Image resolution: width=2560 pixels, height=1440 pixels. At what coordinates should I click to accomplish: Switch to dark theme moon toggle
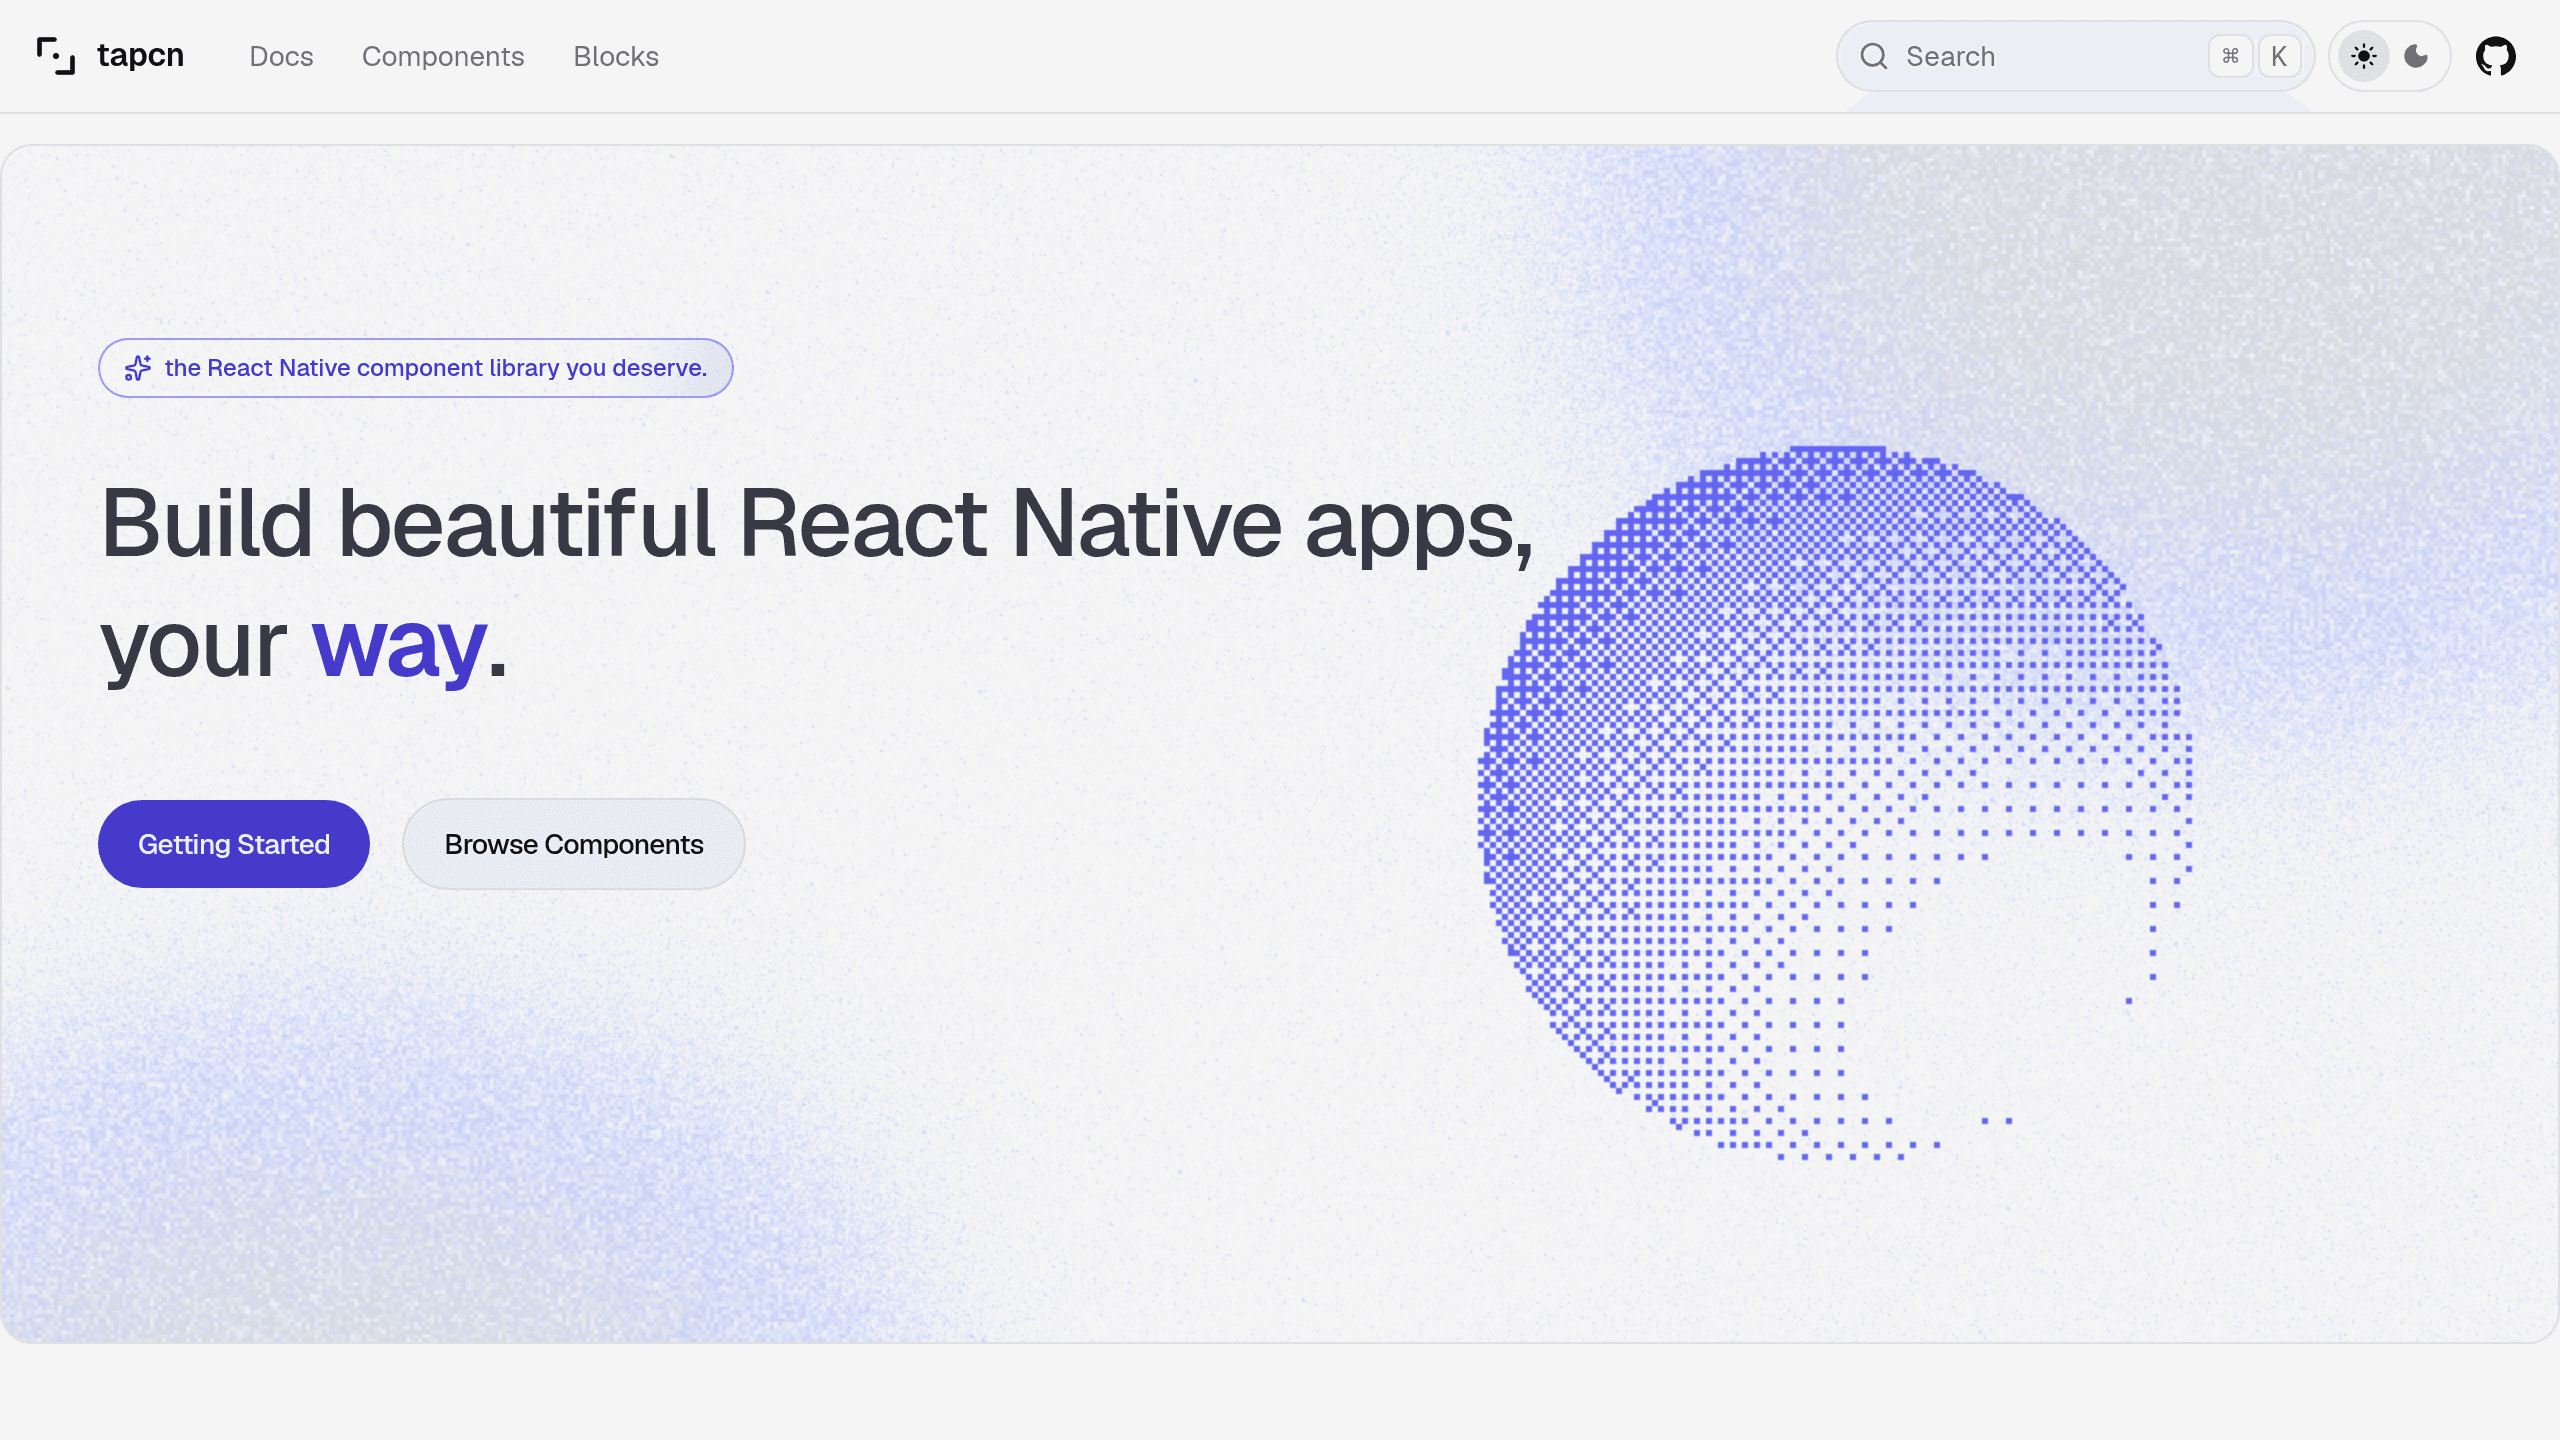(2416, 56)
